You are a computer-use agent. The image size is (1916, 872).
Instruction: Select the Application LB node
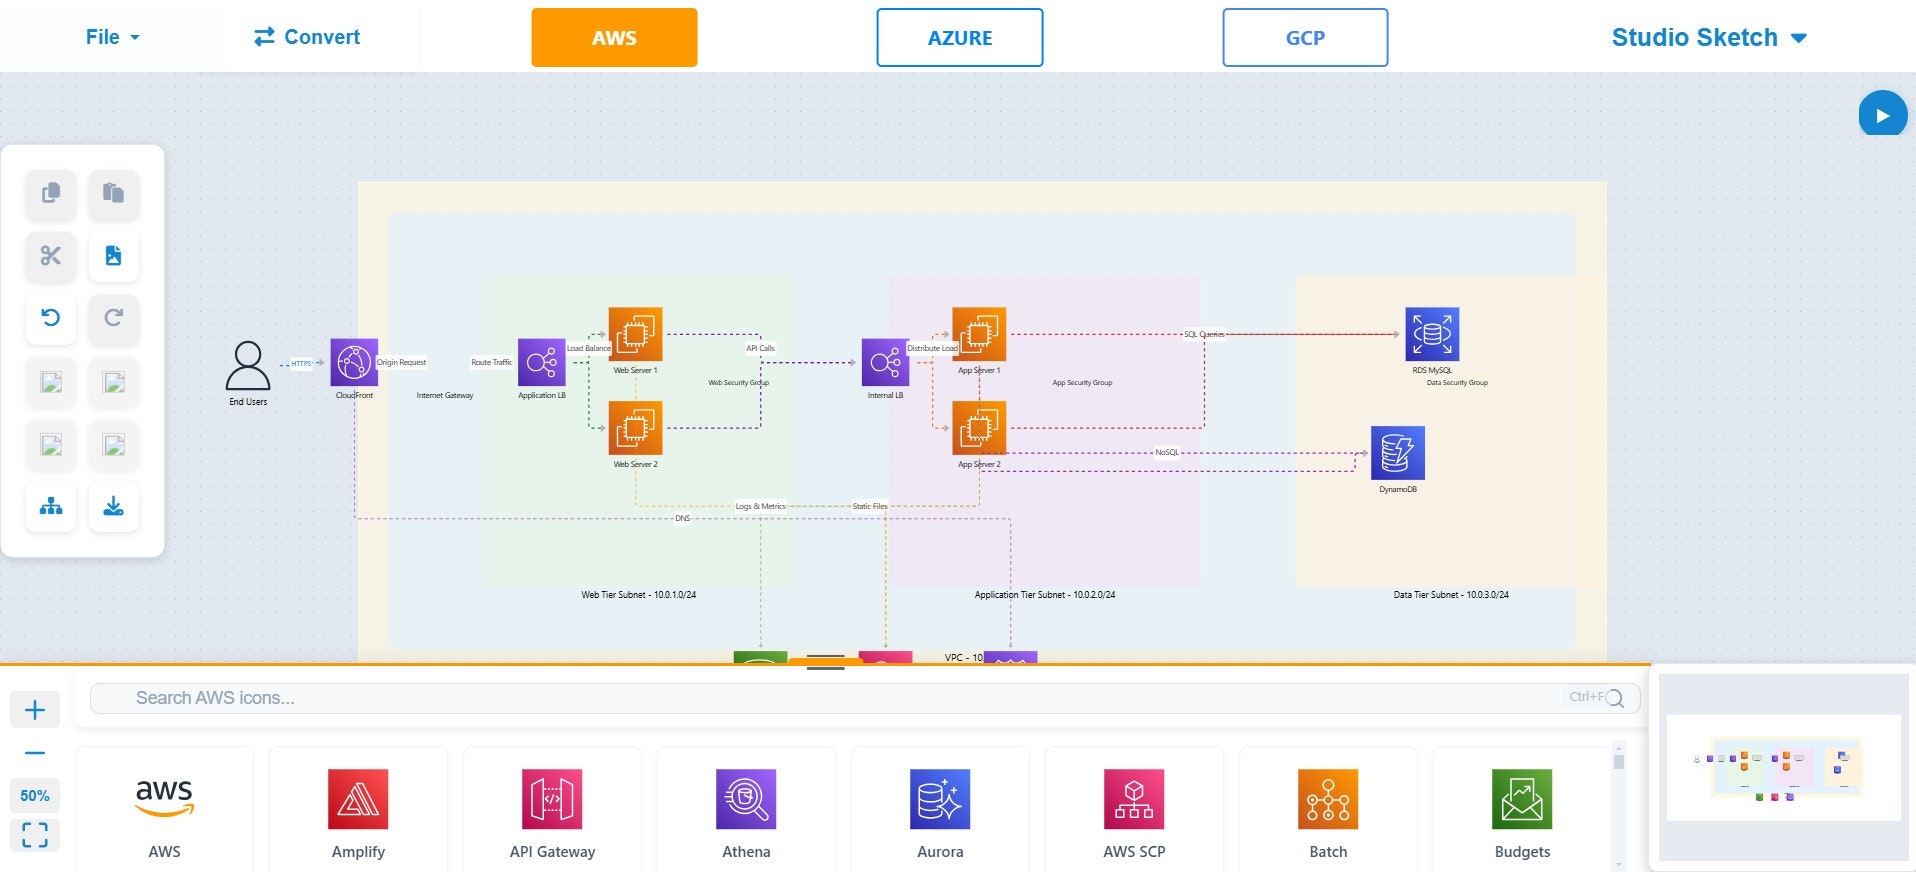click(x=541, y=362)
